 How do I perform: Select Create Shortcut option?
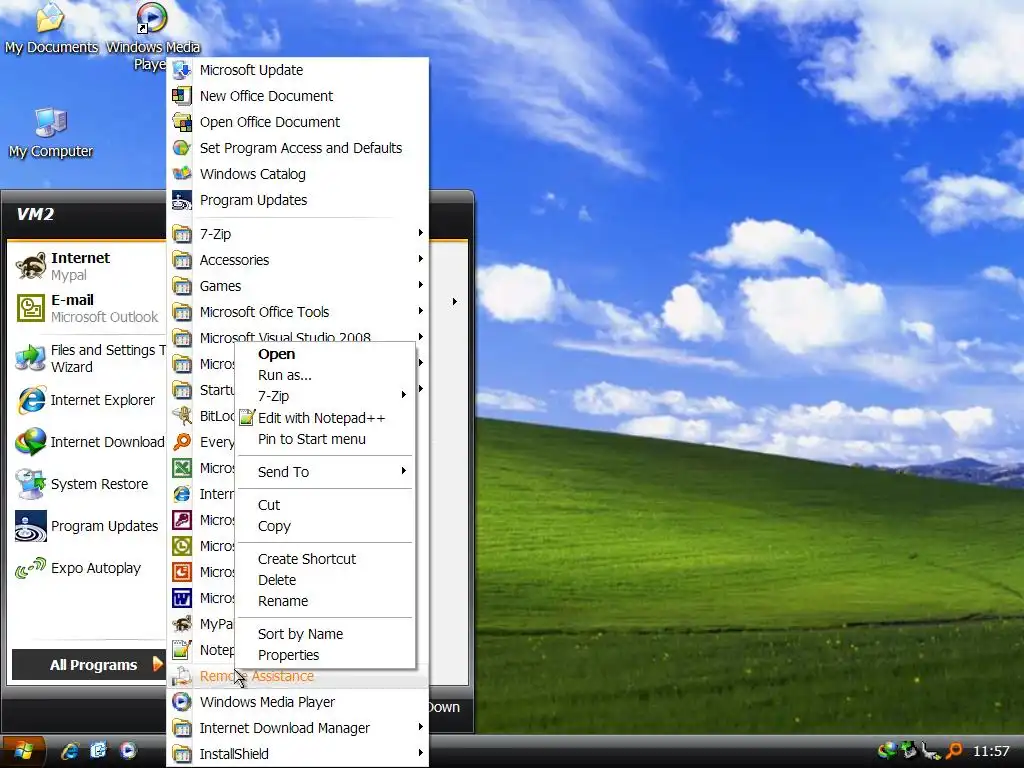pyautogui.click(x=325, y=560)
